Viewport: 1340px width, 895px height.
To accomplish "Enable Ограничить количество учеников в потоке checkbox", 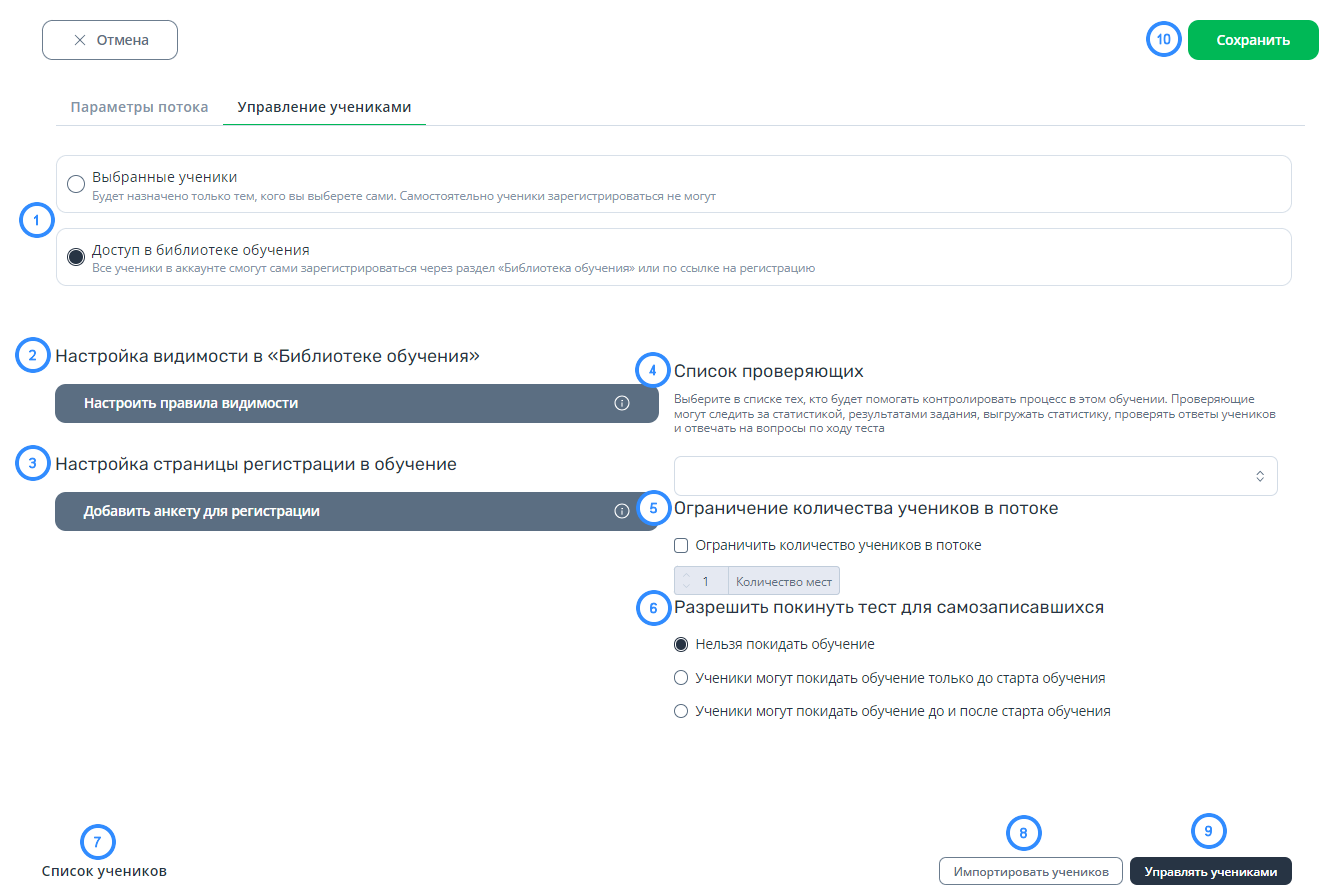I will [682, 546].
